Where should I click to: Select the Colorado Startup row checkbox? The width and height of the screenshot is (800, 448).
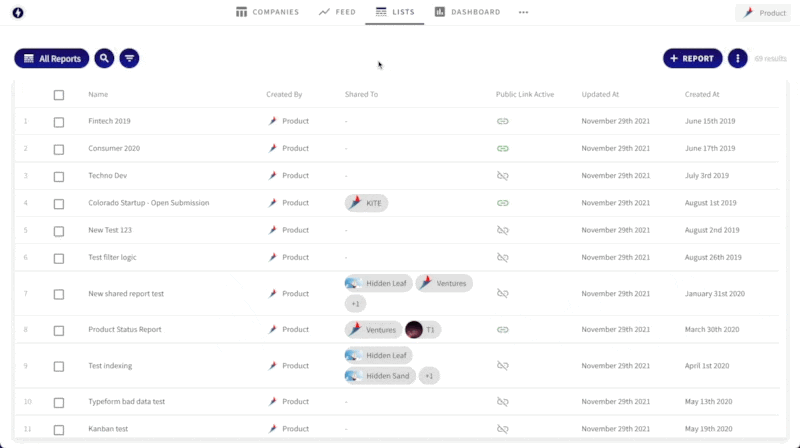click(x=59, y=203)
